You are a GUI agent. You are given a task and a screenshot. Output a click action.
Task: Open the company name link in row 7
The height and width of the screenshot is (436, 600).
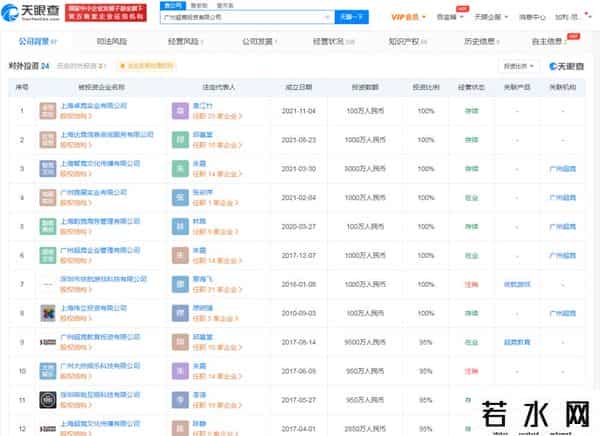[x=103, y=279]
